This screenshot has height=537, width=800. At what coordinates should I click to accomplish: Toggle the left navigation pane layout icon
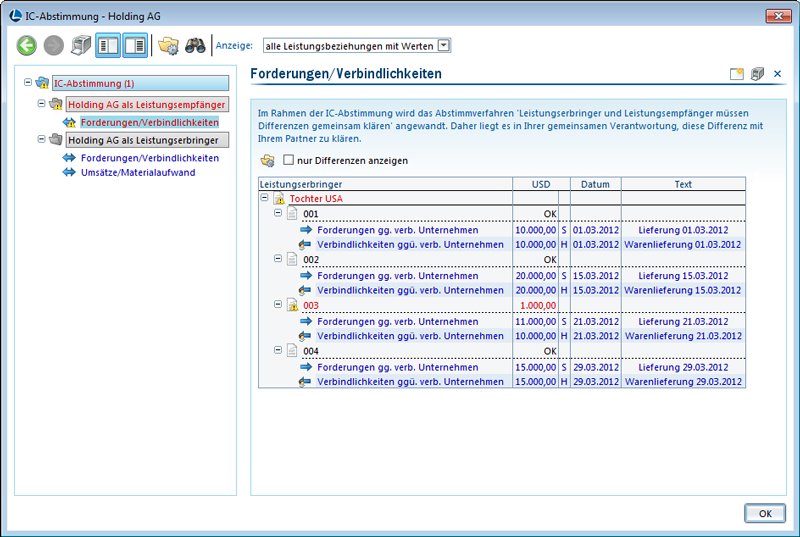pos(108,46)
